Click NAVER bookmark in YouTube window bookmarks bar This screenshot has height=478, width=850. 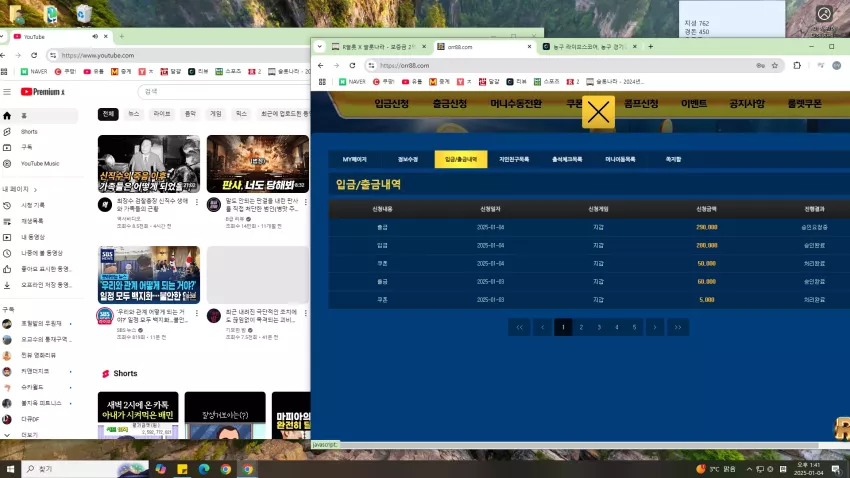pos(34,72)
